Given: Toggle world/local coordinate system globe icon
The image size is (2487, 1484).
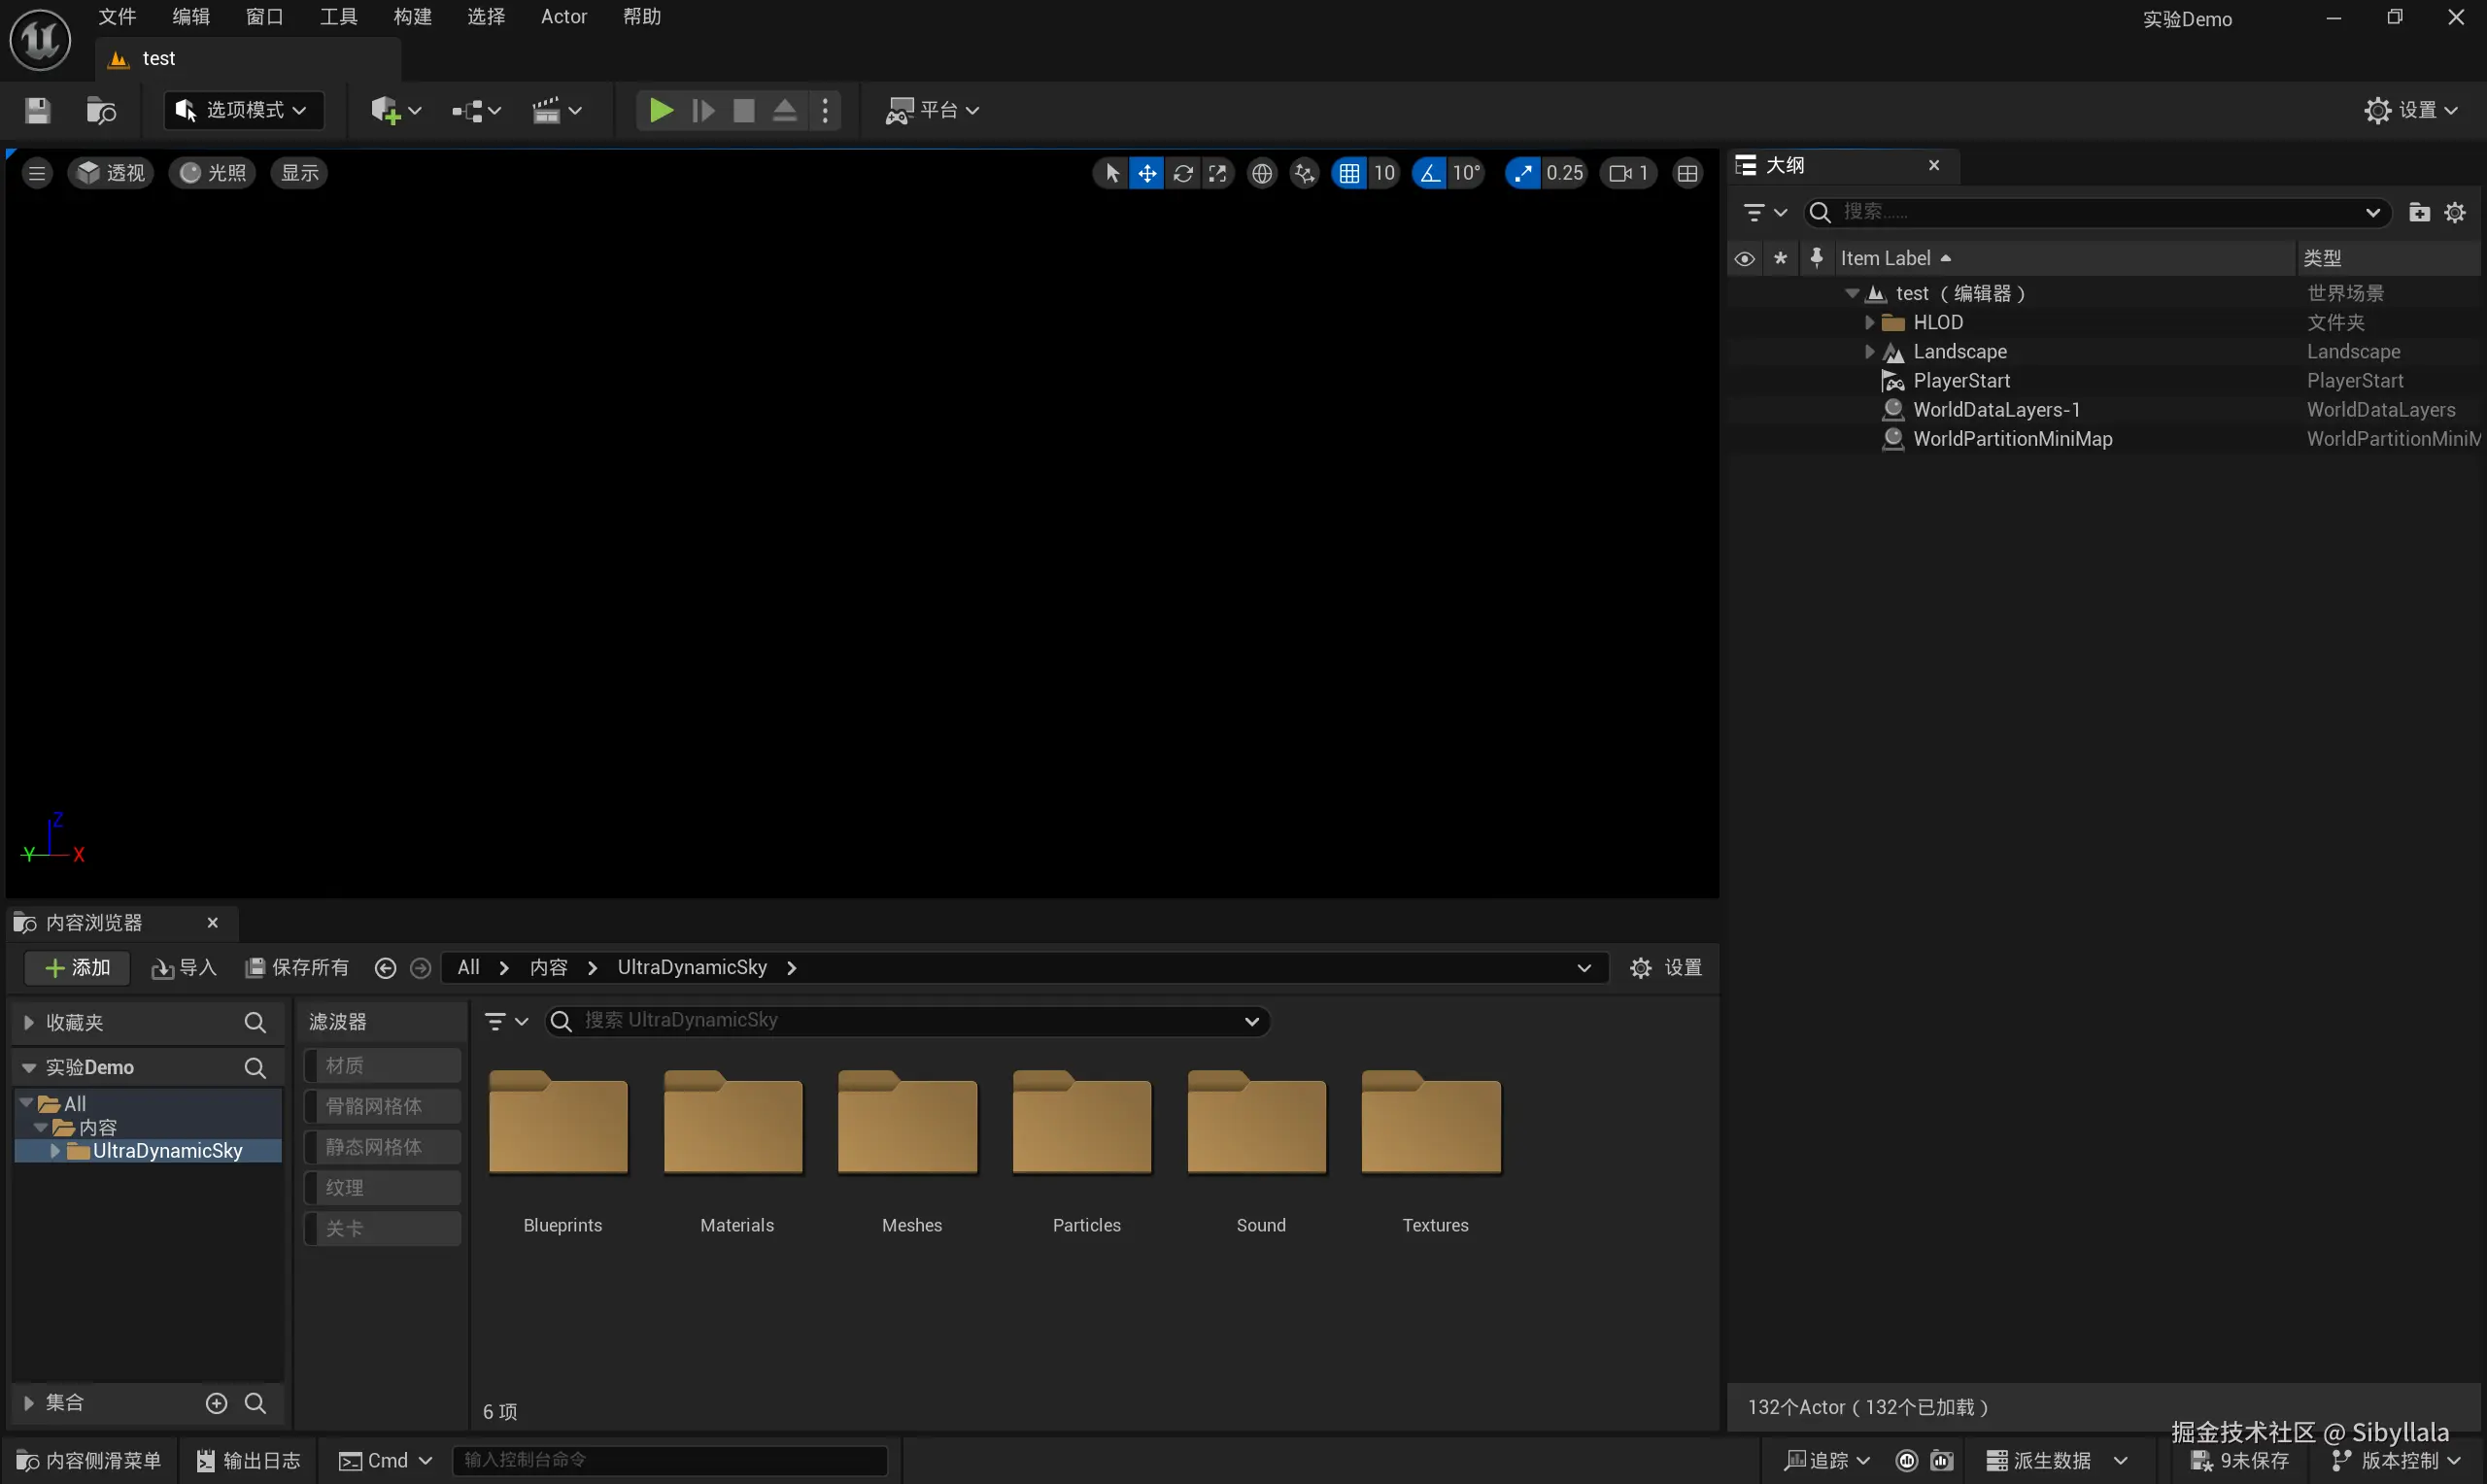Looking at the screenshot, I should 1262,174.
